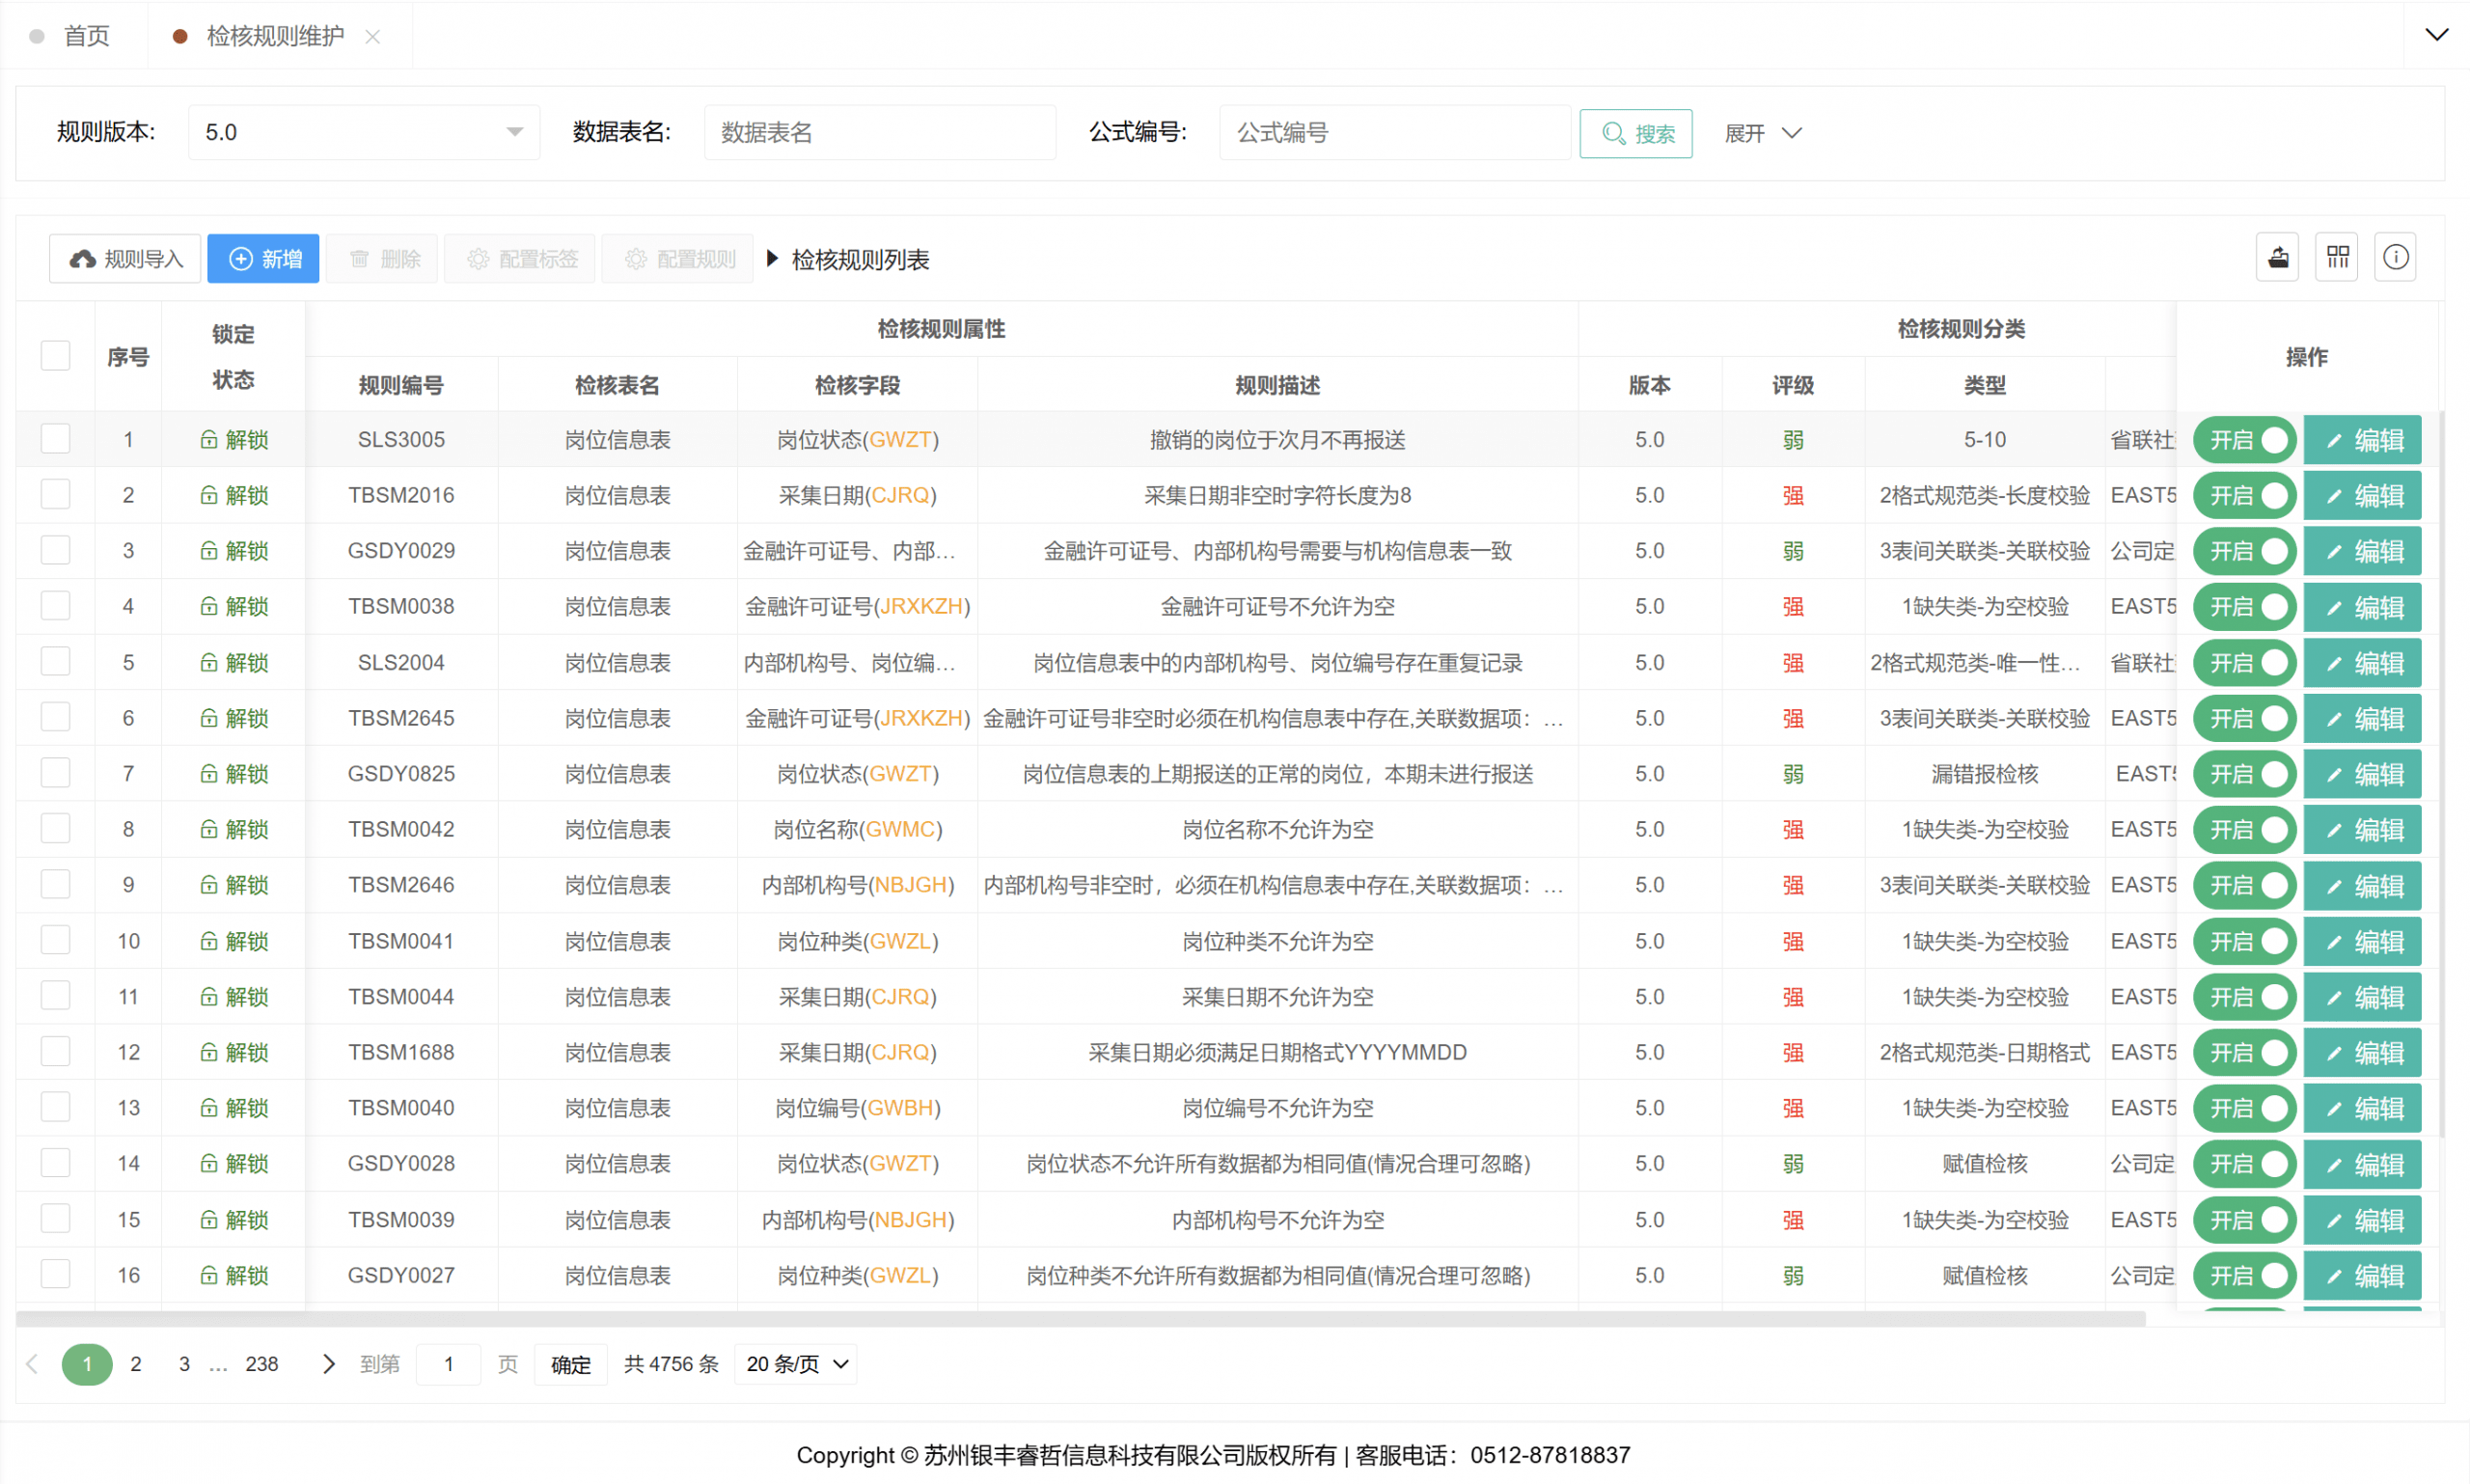Go to next page arrow in pagination
This screenshot has height=1484, width=2470.
point(328,1364)
